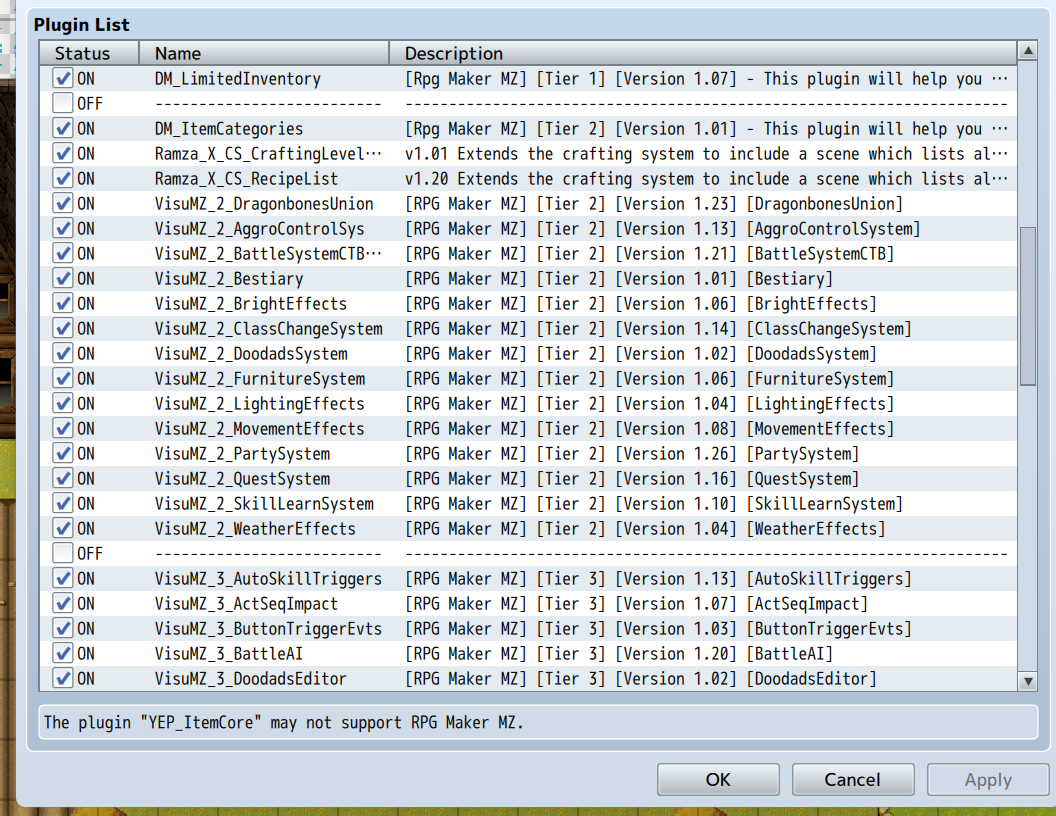Click the Description column header
The image size is (1056, 816).
[703, 53]
